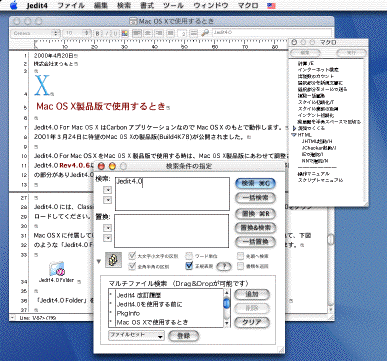Click the document proxy icon in title bar
The height and width of the screenshot is (361, 387).
point(133,21)
